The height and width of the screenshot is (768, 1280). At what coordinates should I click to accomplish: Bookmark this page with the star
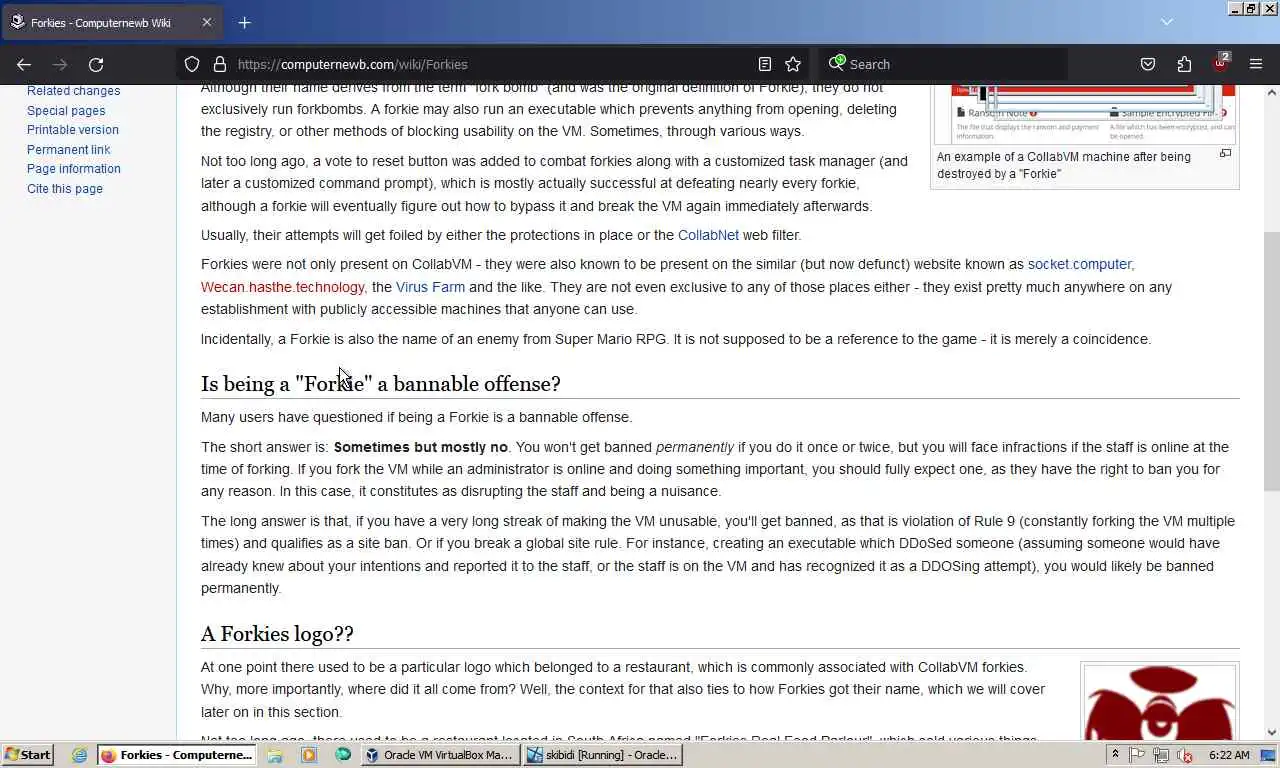[793, 64]
